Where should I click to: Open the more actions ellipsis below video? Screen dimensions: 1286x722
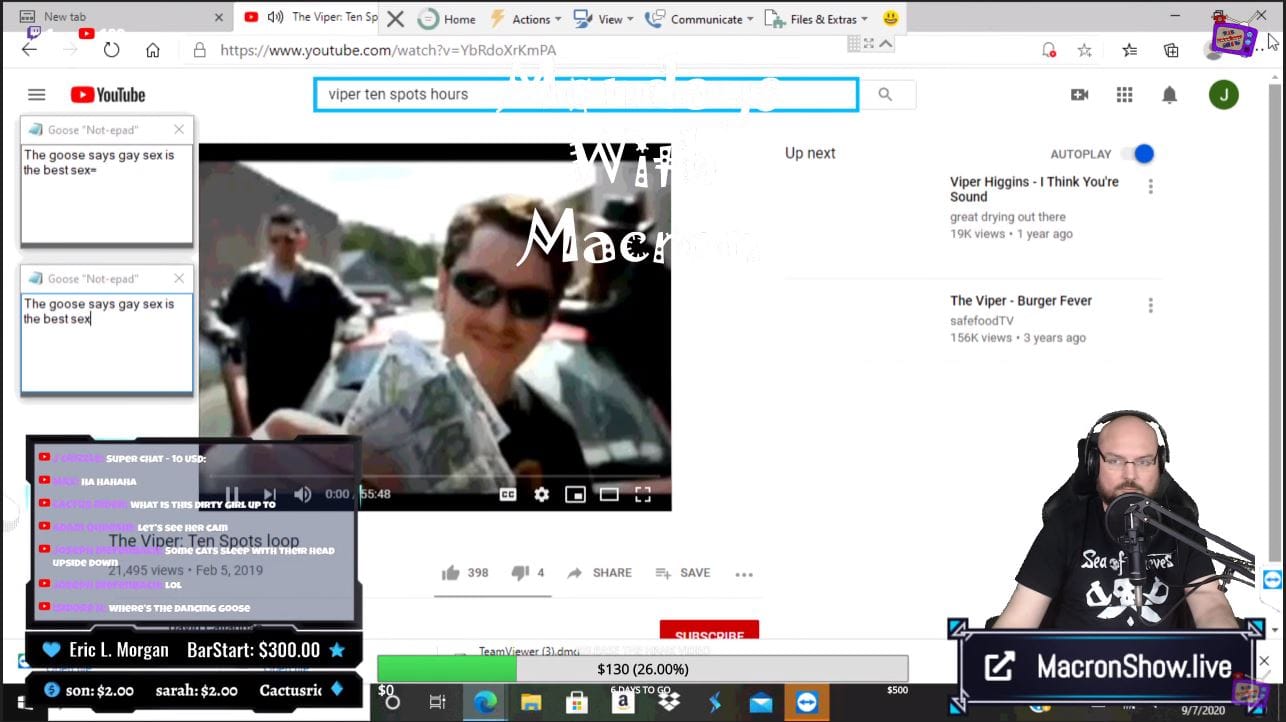[x=744, y=574]
